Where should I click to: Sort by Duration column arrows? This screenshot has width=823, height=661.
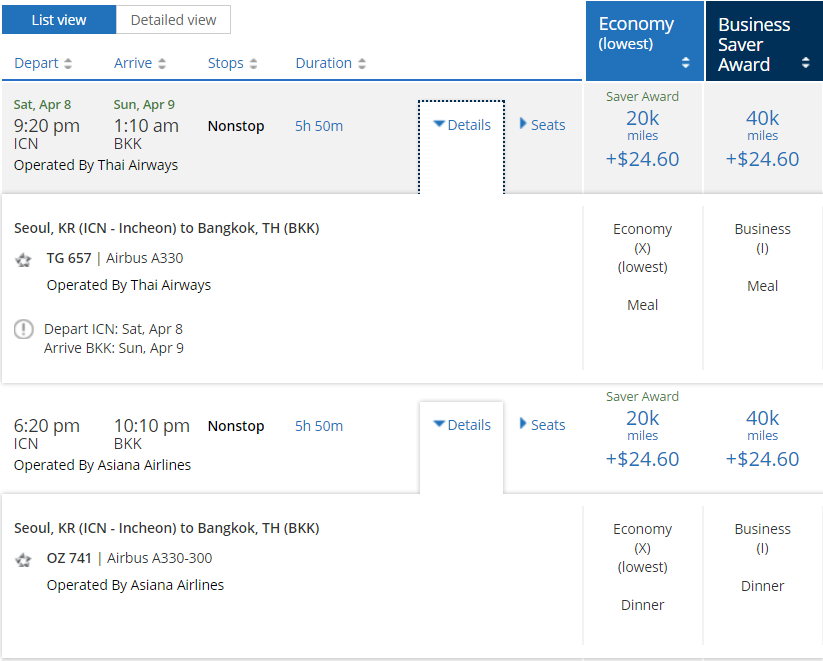[362, 64]
